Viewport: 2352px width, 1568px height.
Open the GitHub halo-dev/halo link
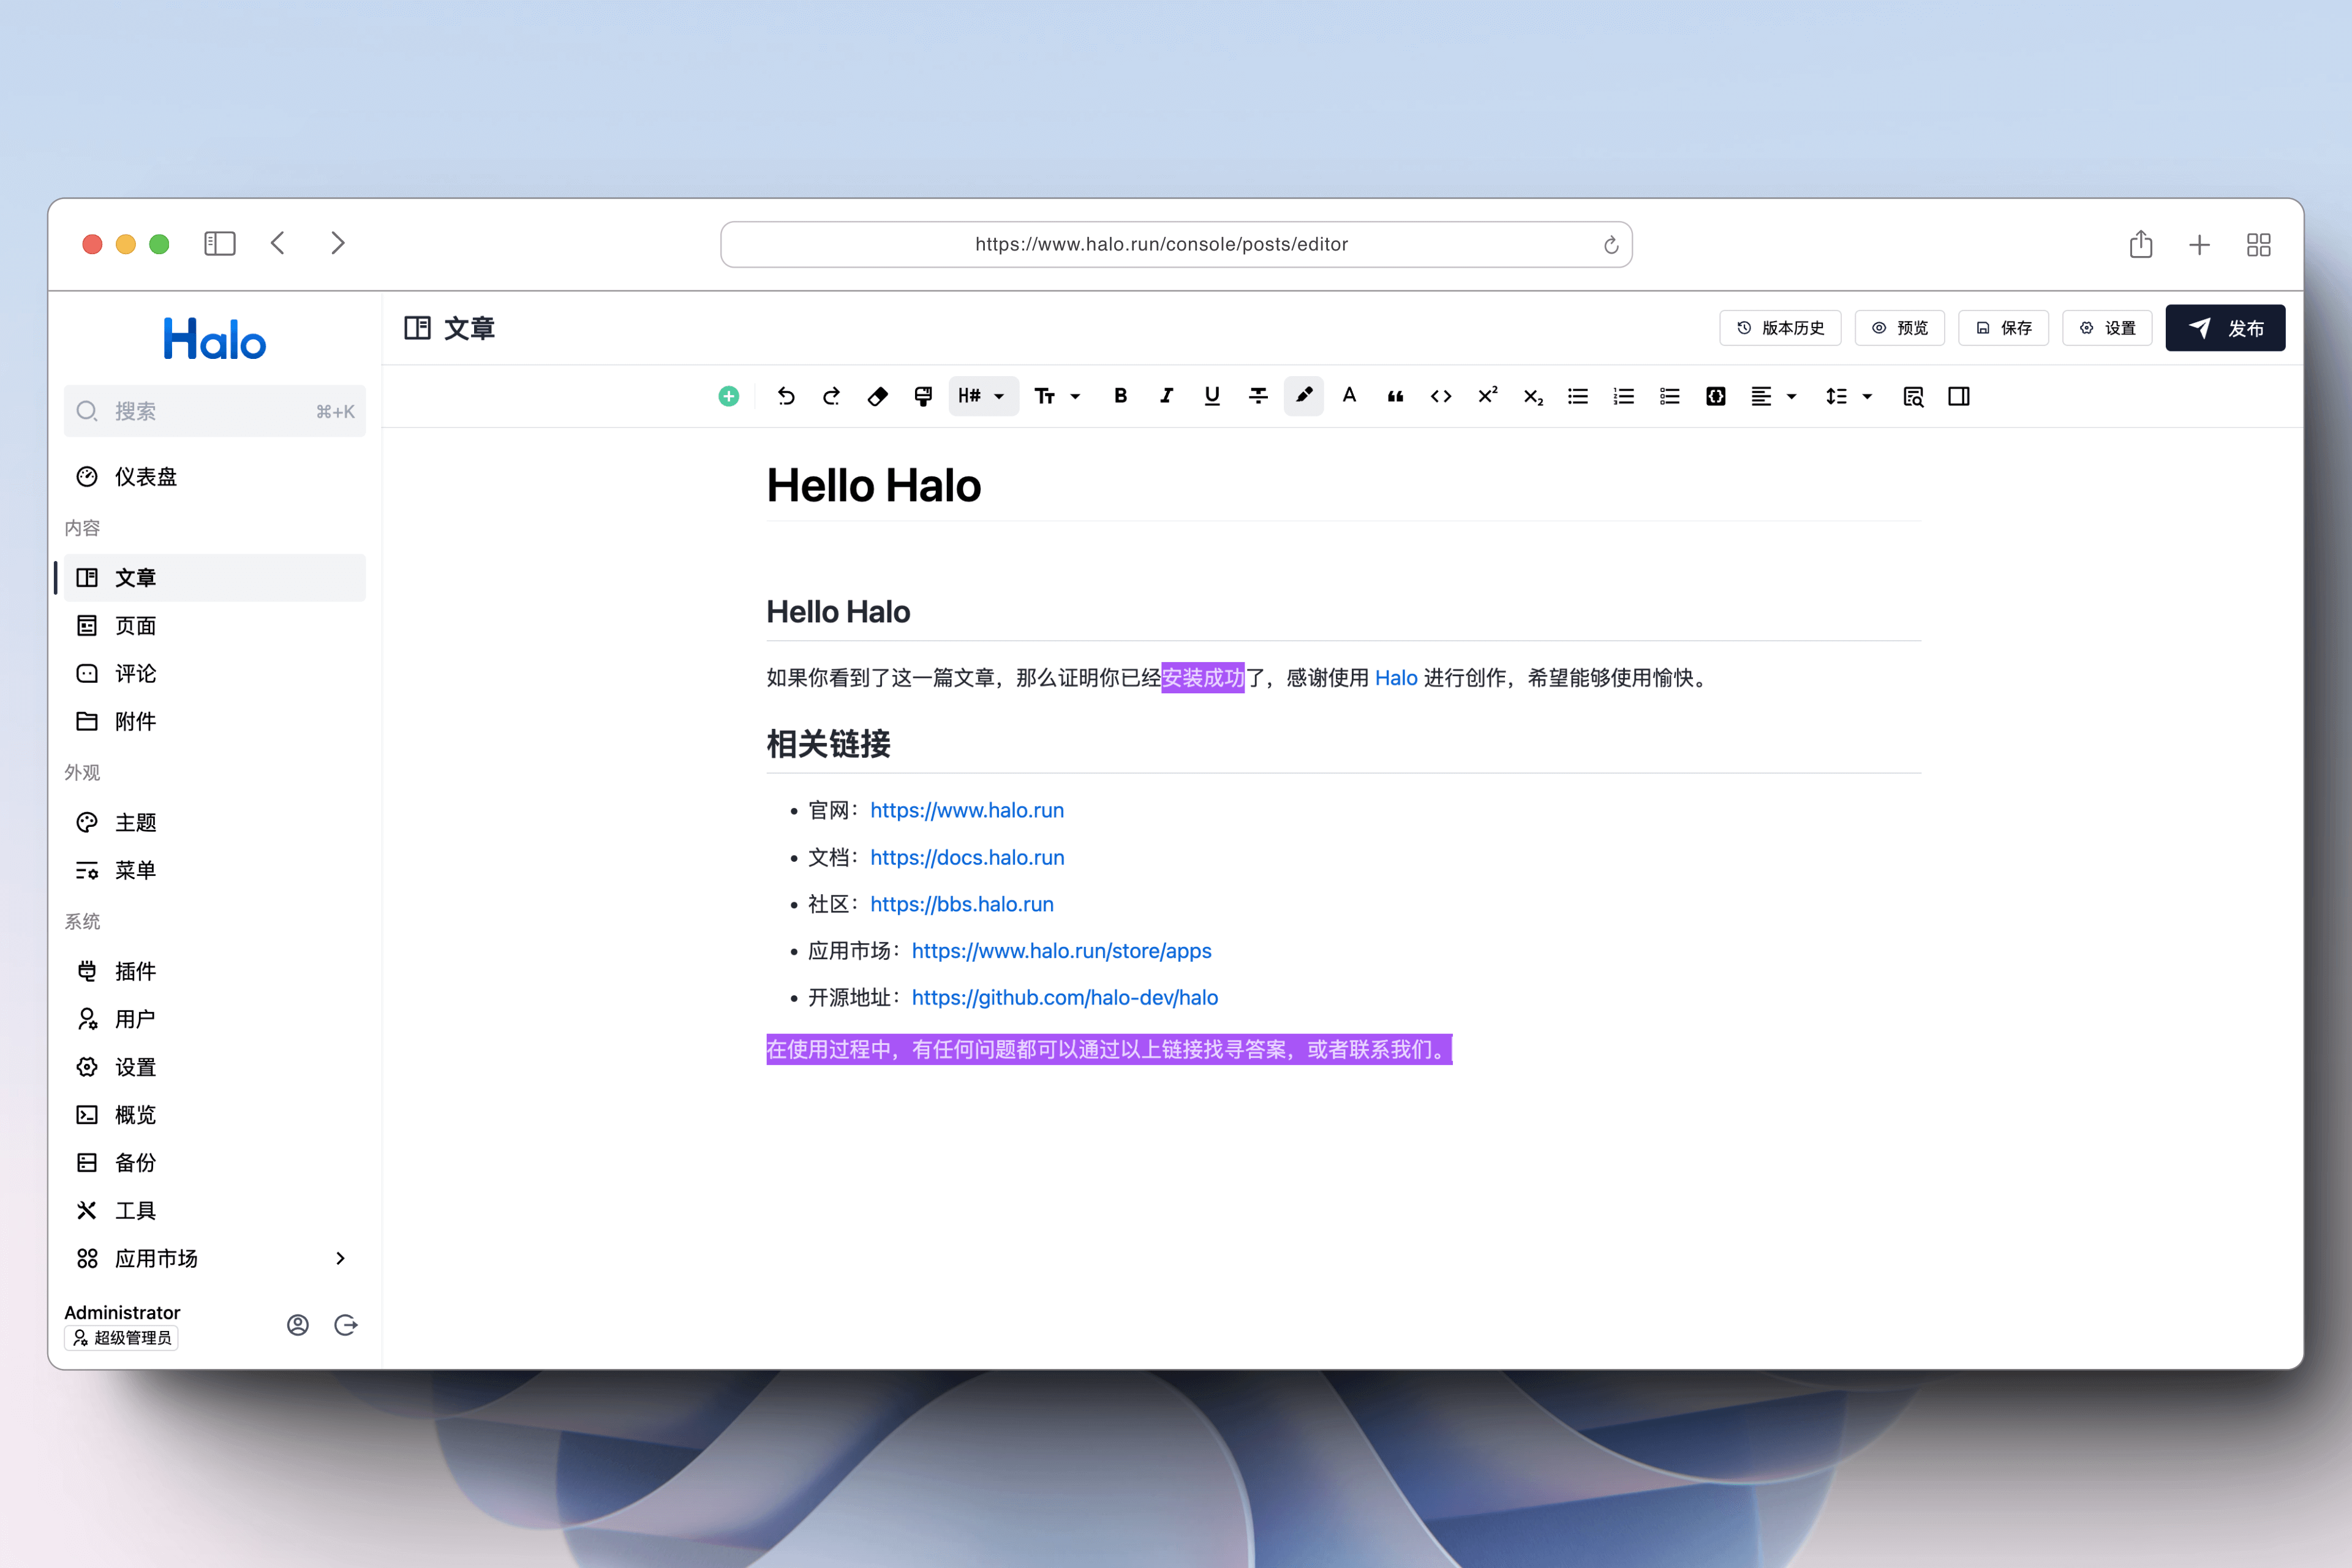pyautogui.click(x=1065, y=998)
